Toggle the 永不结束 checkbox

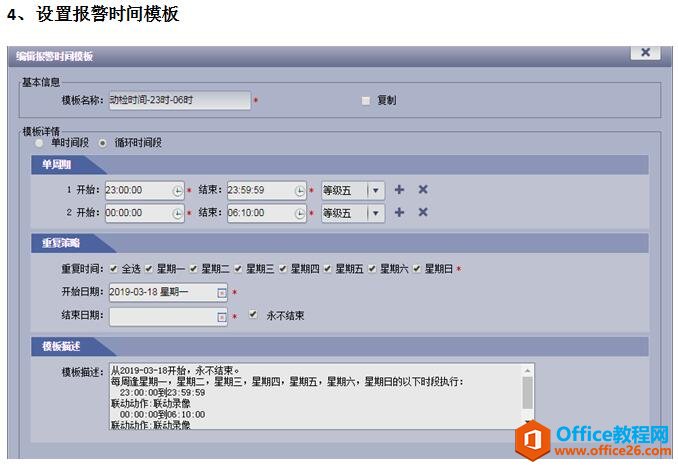click(253, 314)
